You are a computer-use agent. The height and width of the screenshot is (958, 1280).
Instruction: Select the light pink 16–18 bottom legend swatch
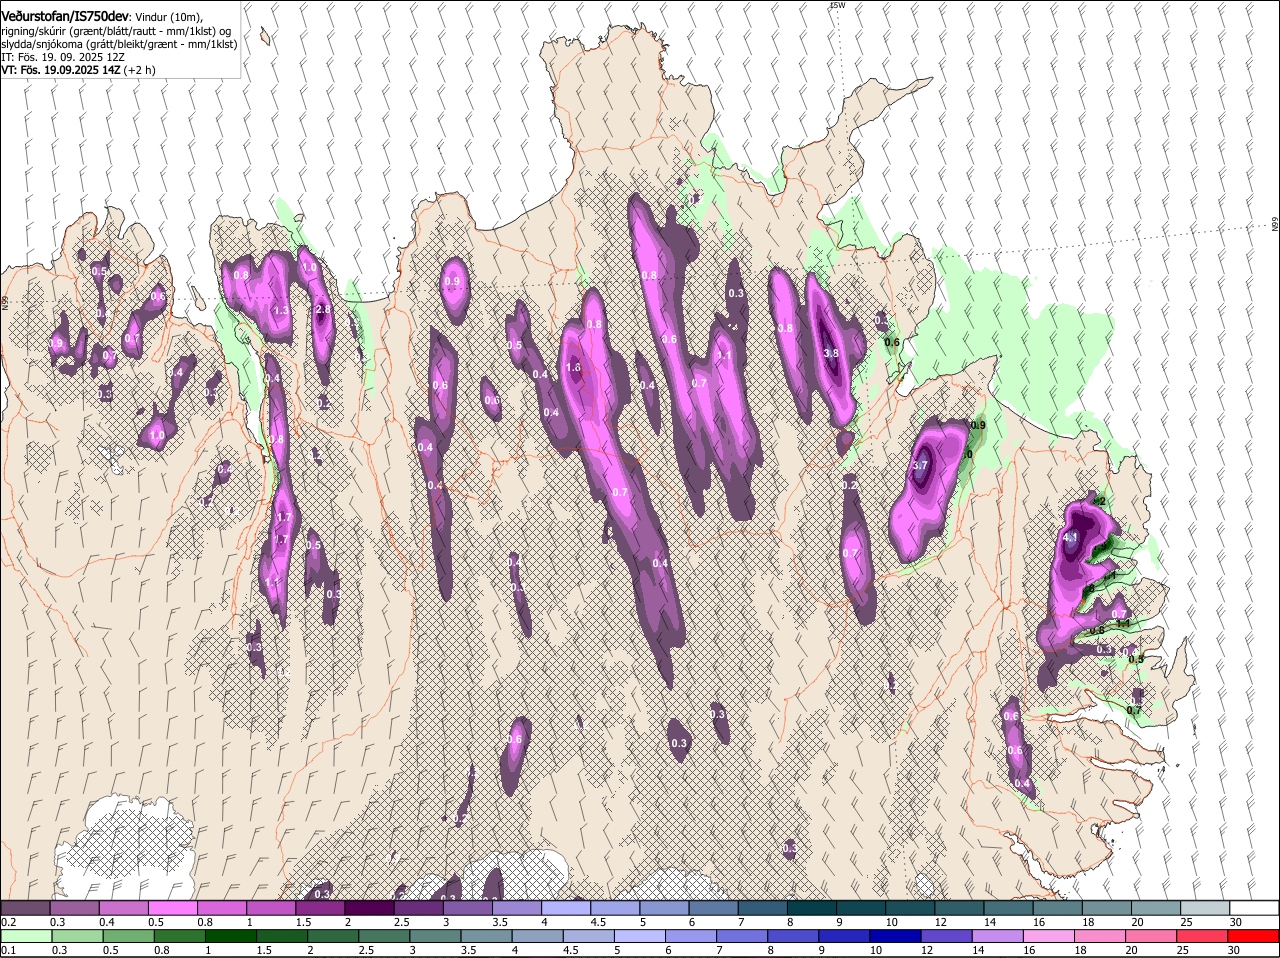[1049, 936]
